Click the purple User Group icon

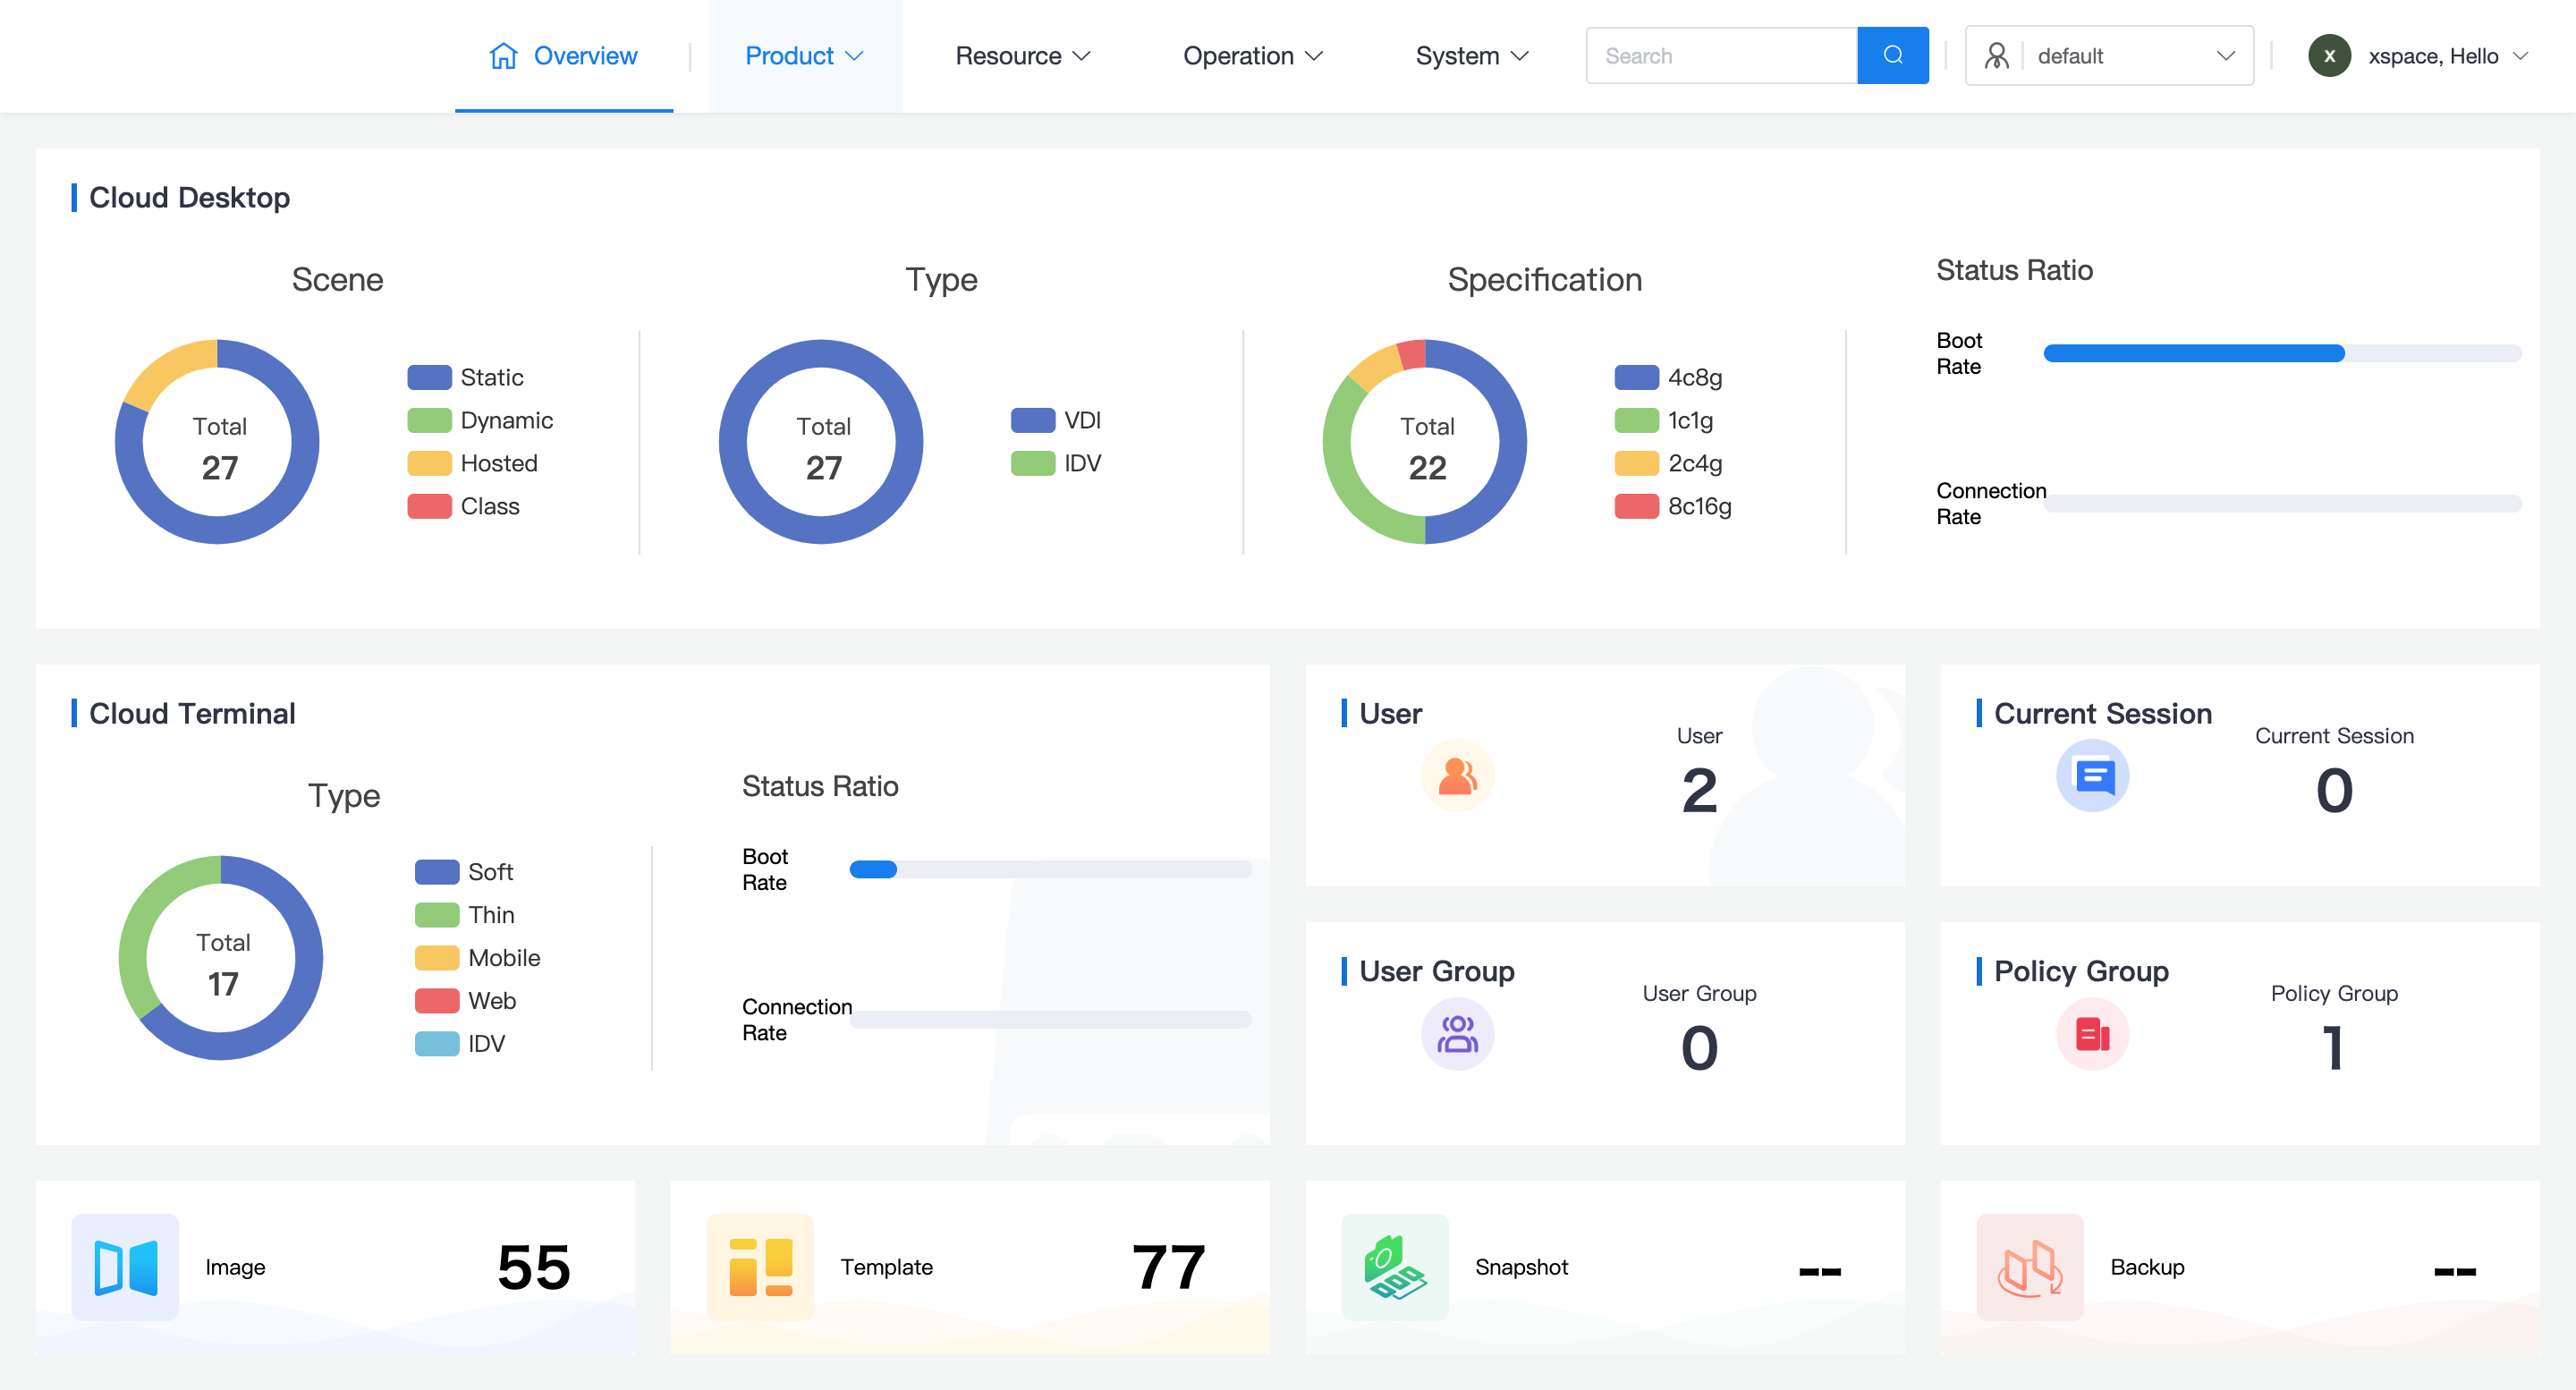[x=1457, y=1034]
